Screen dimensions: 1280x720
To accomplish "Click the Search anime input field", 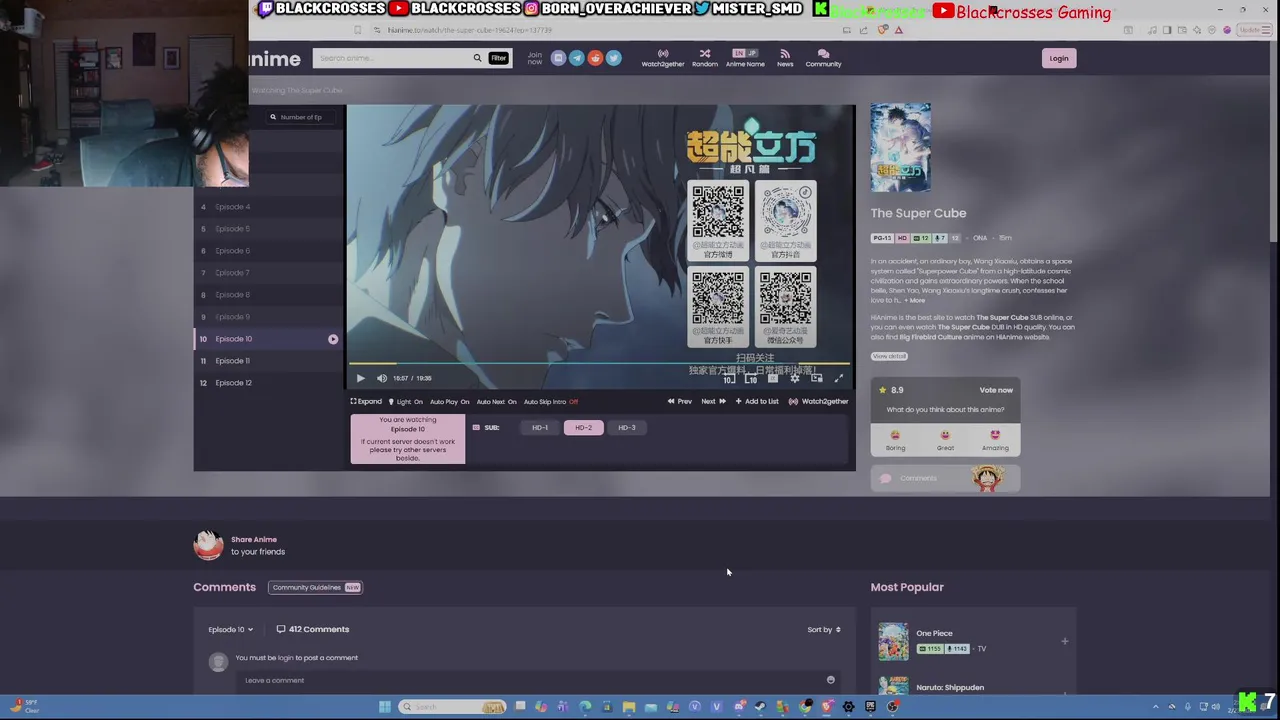I will pyautogui.click(x=392, y=58).
